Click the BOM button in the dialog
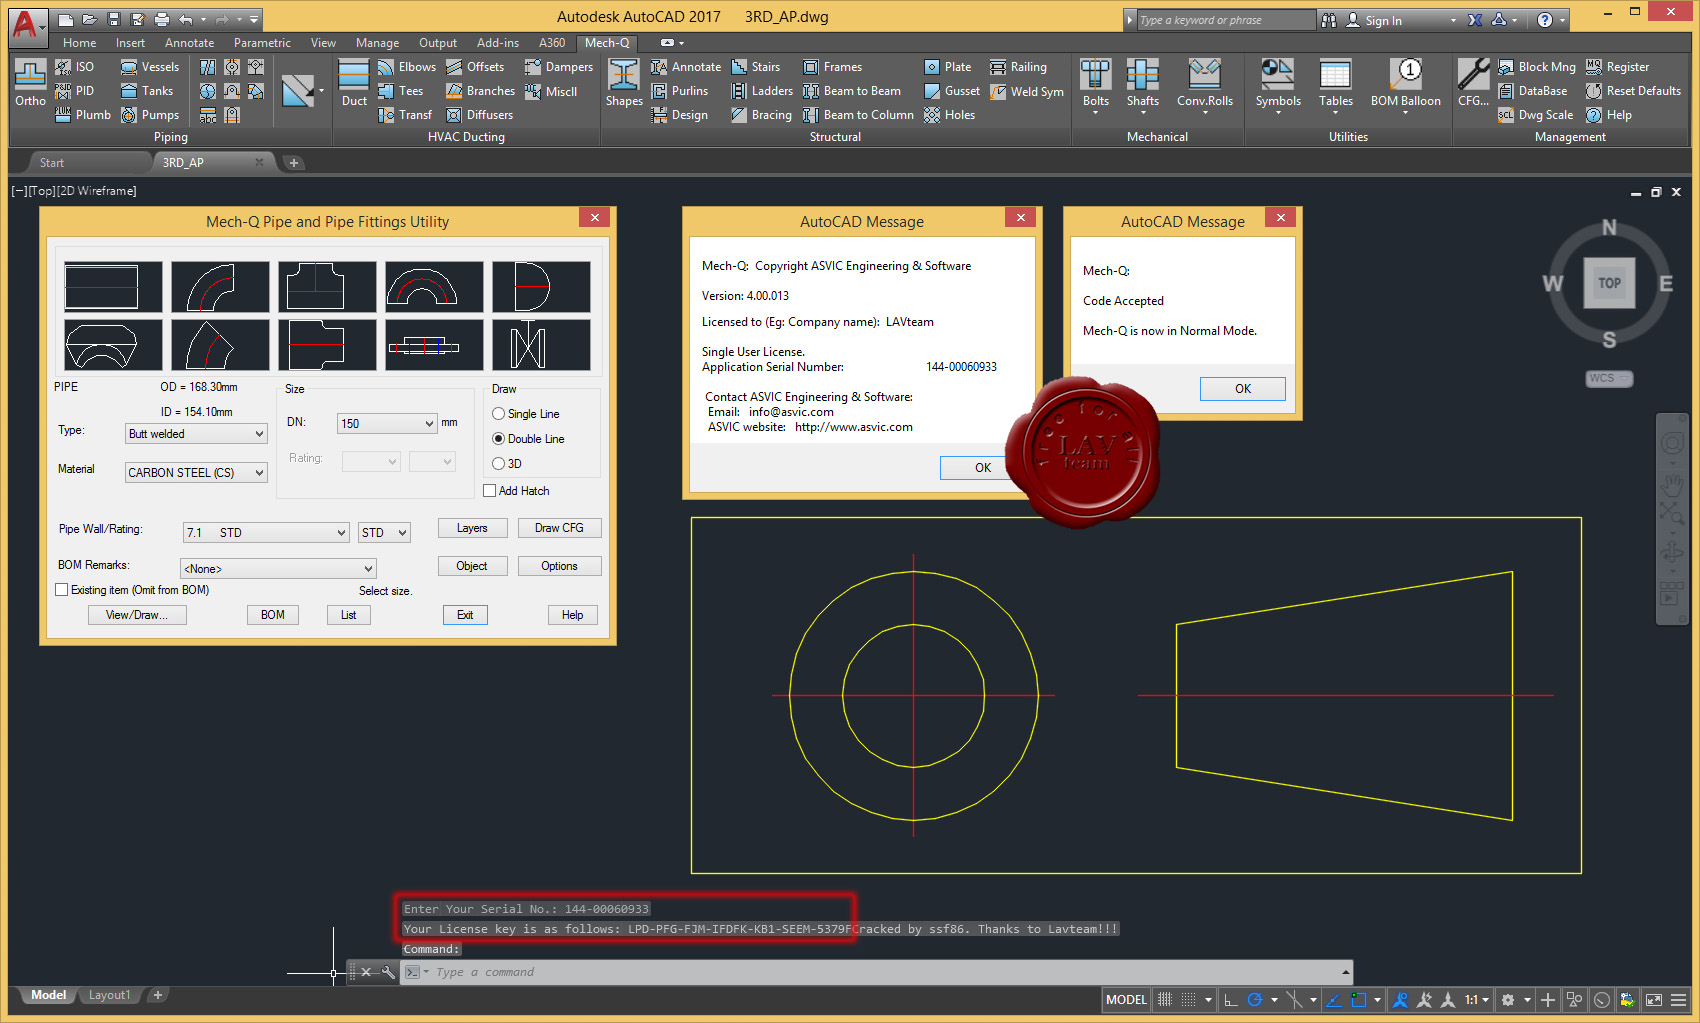This screenshot has height=1023, width=1700. click(273, 615)
